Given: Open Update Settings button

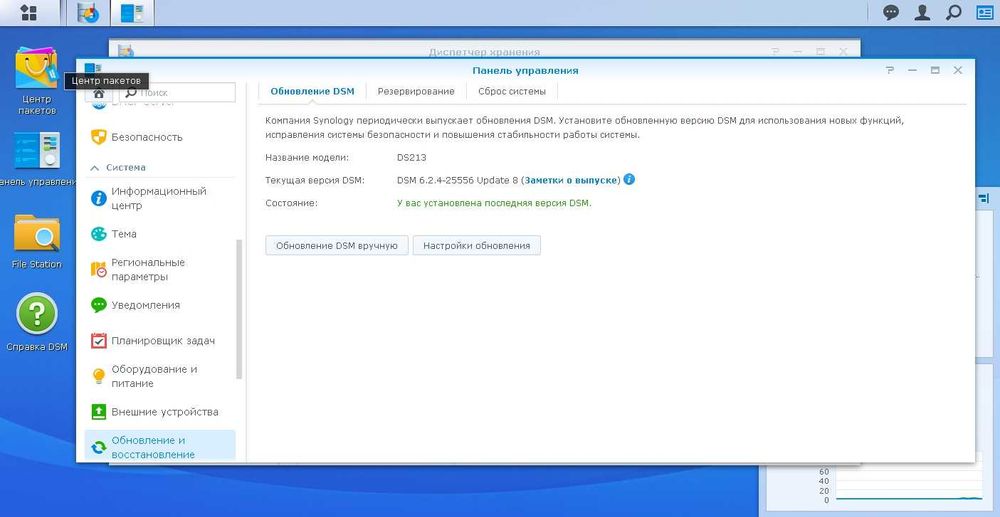Looking at the screenshot, I should point(476,245).
